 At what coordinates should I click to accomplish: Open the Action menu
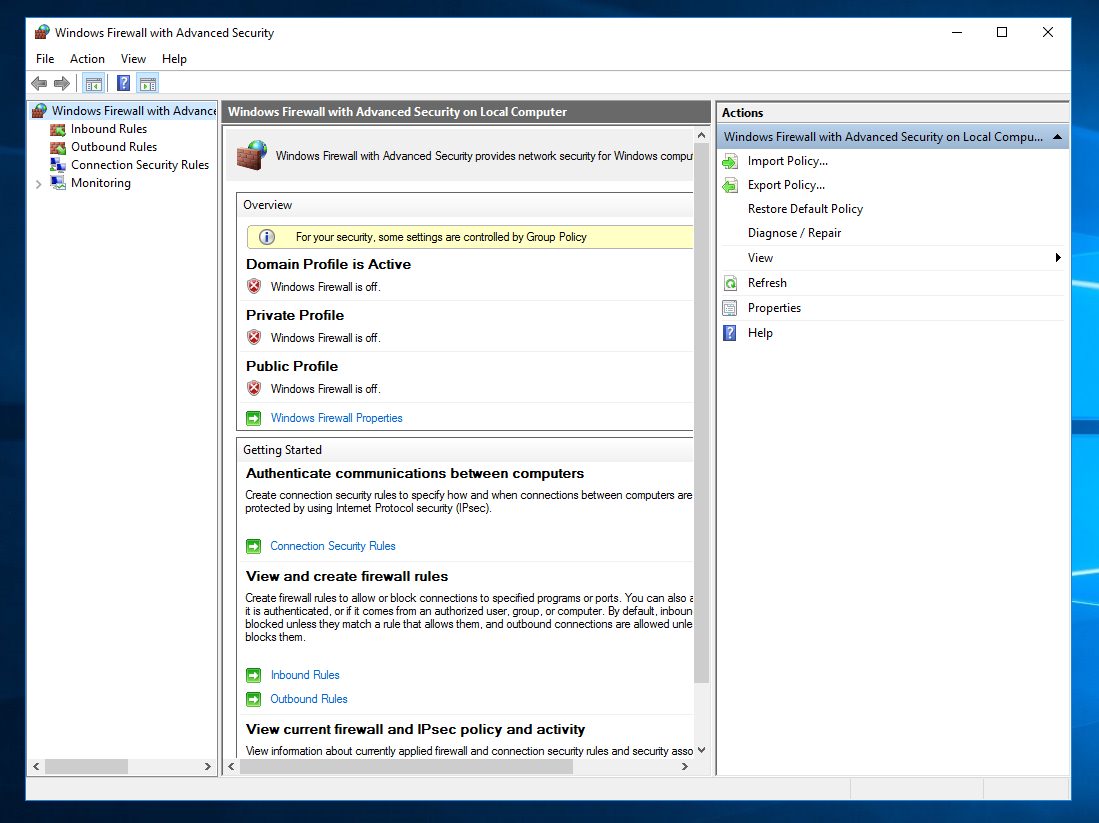click(x=87, y=59)
